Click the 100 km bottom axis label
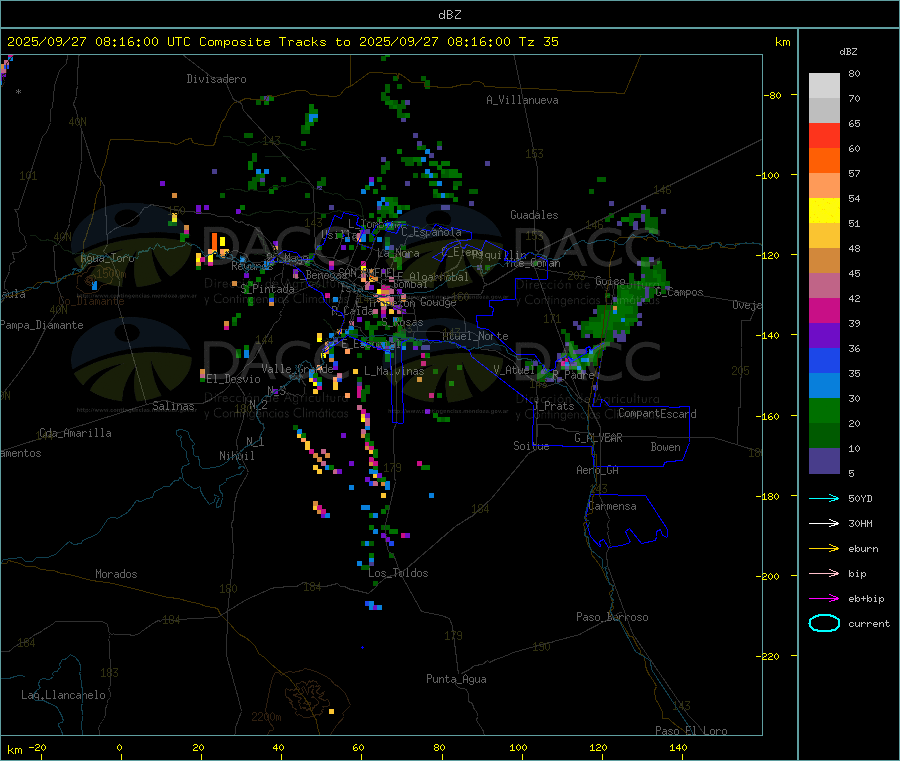Viewport: 900px width, 761px height. pos(518,747)
